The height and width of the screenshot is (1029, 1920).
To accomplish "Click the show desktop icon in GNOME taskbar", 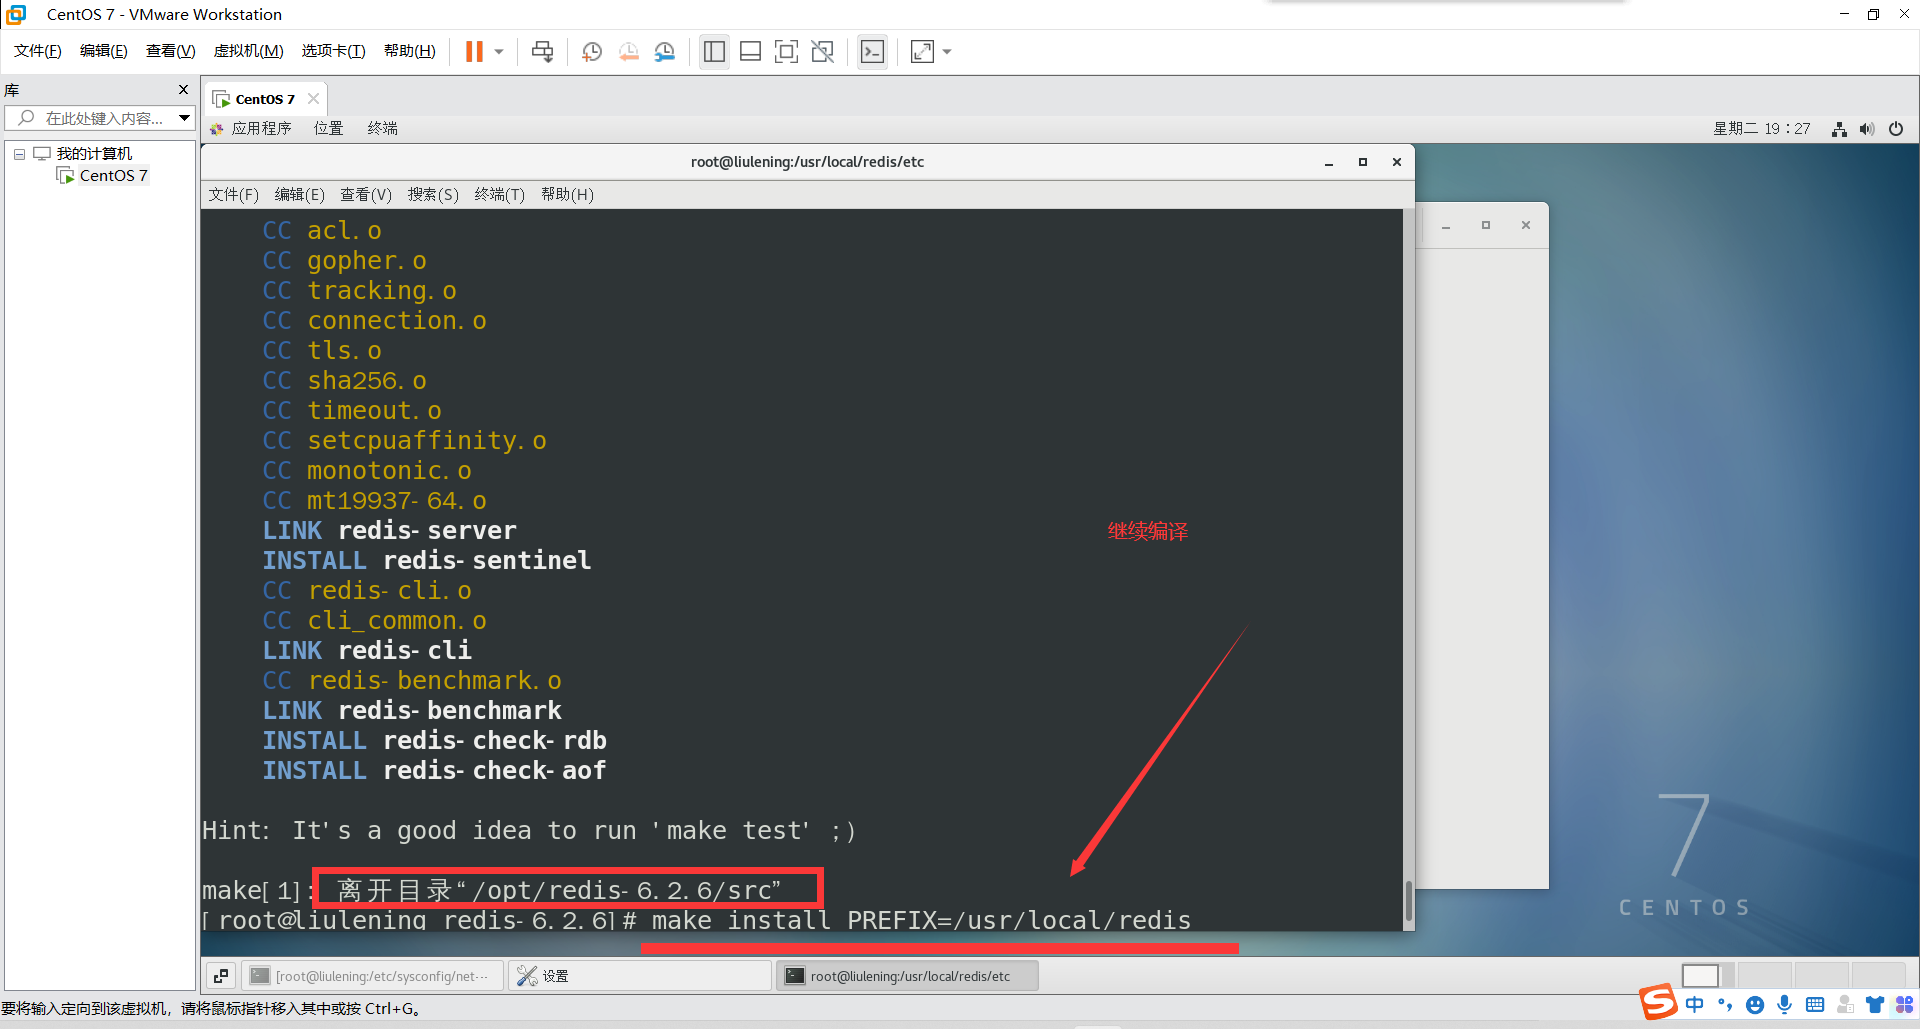I will 221,975.
